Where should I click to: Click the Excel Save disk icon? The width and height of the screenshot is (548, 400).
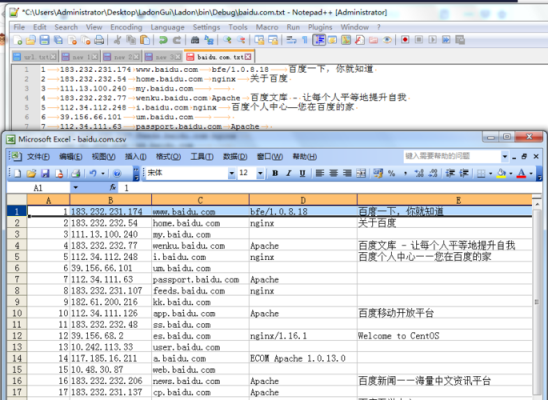click(x=45, y=173)
